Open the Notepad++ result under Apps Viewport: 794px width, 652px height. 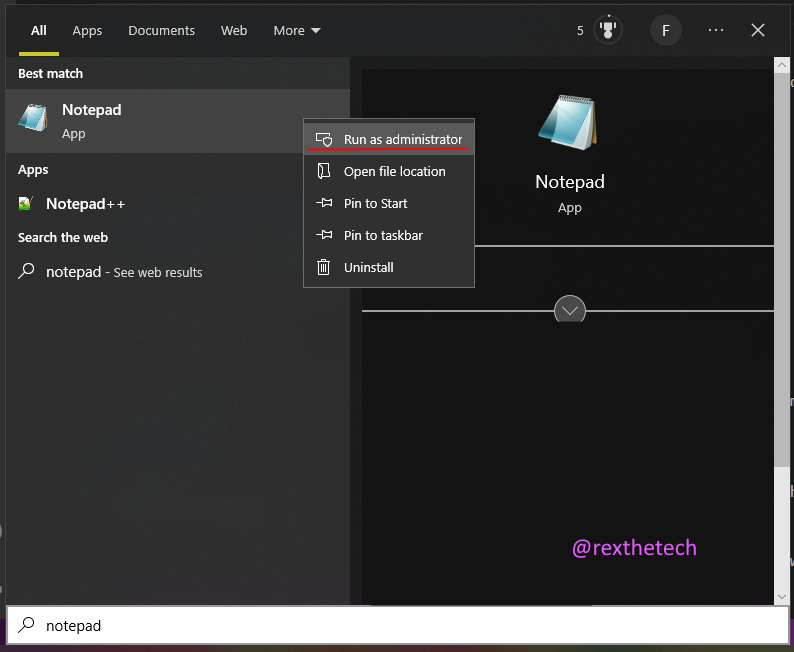click(x=177, y=203)
